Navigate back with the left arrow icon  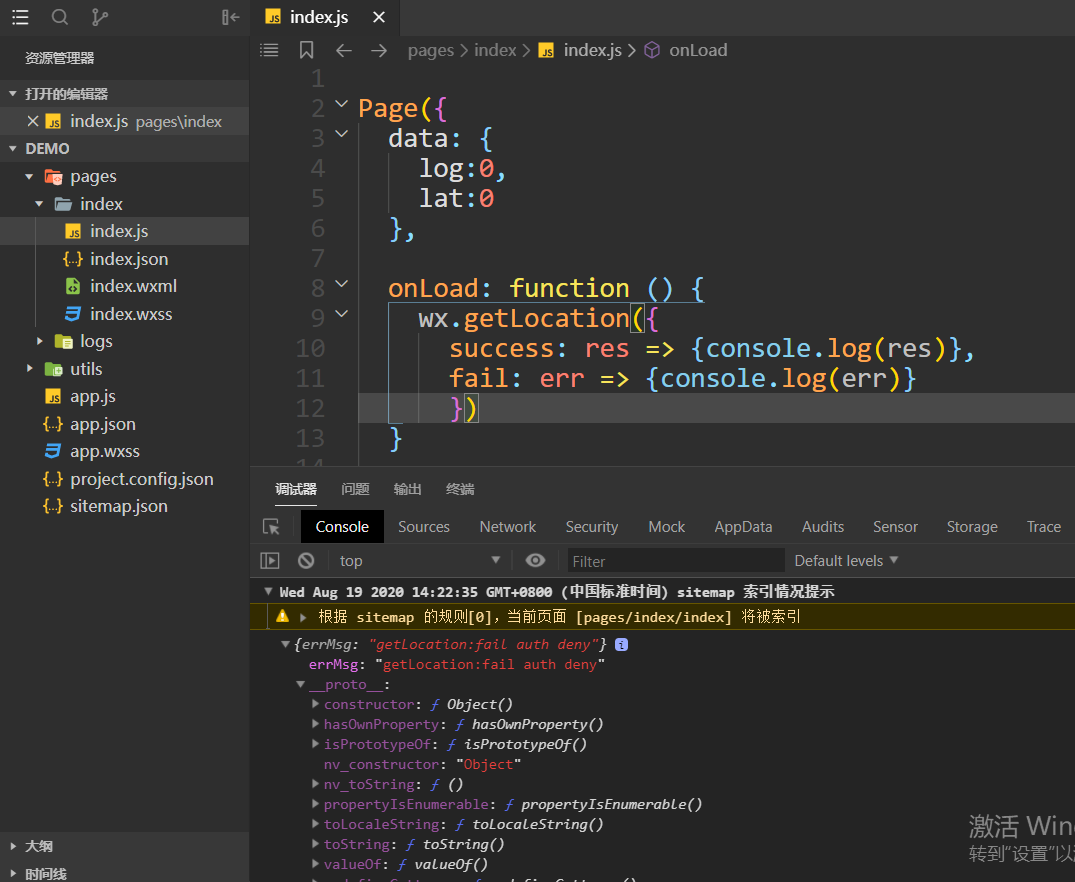pos(343,50)
